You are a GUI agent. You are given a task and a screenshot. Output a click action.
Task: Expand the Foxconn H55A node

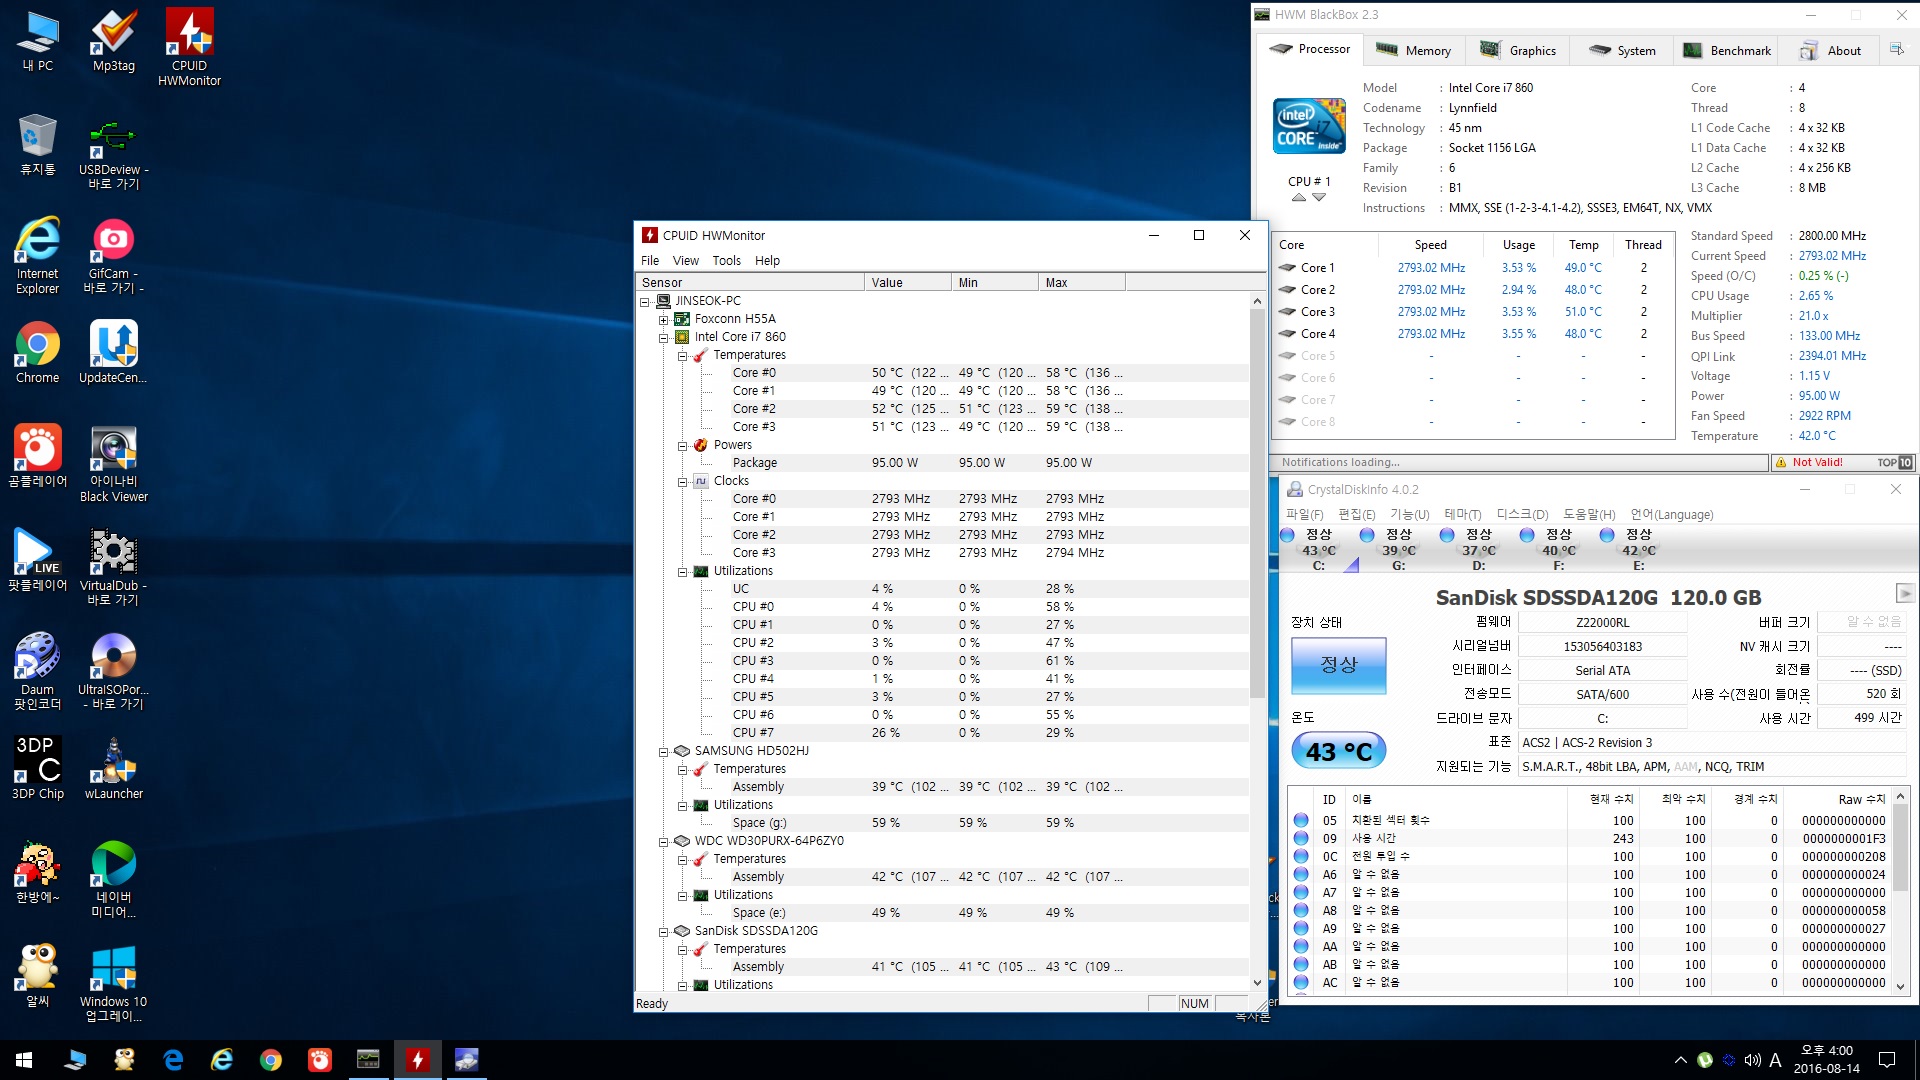(x=663, y=319)
